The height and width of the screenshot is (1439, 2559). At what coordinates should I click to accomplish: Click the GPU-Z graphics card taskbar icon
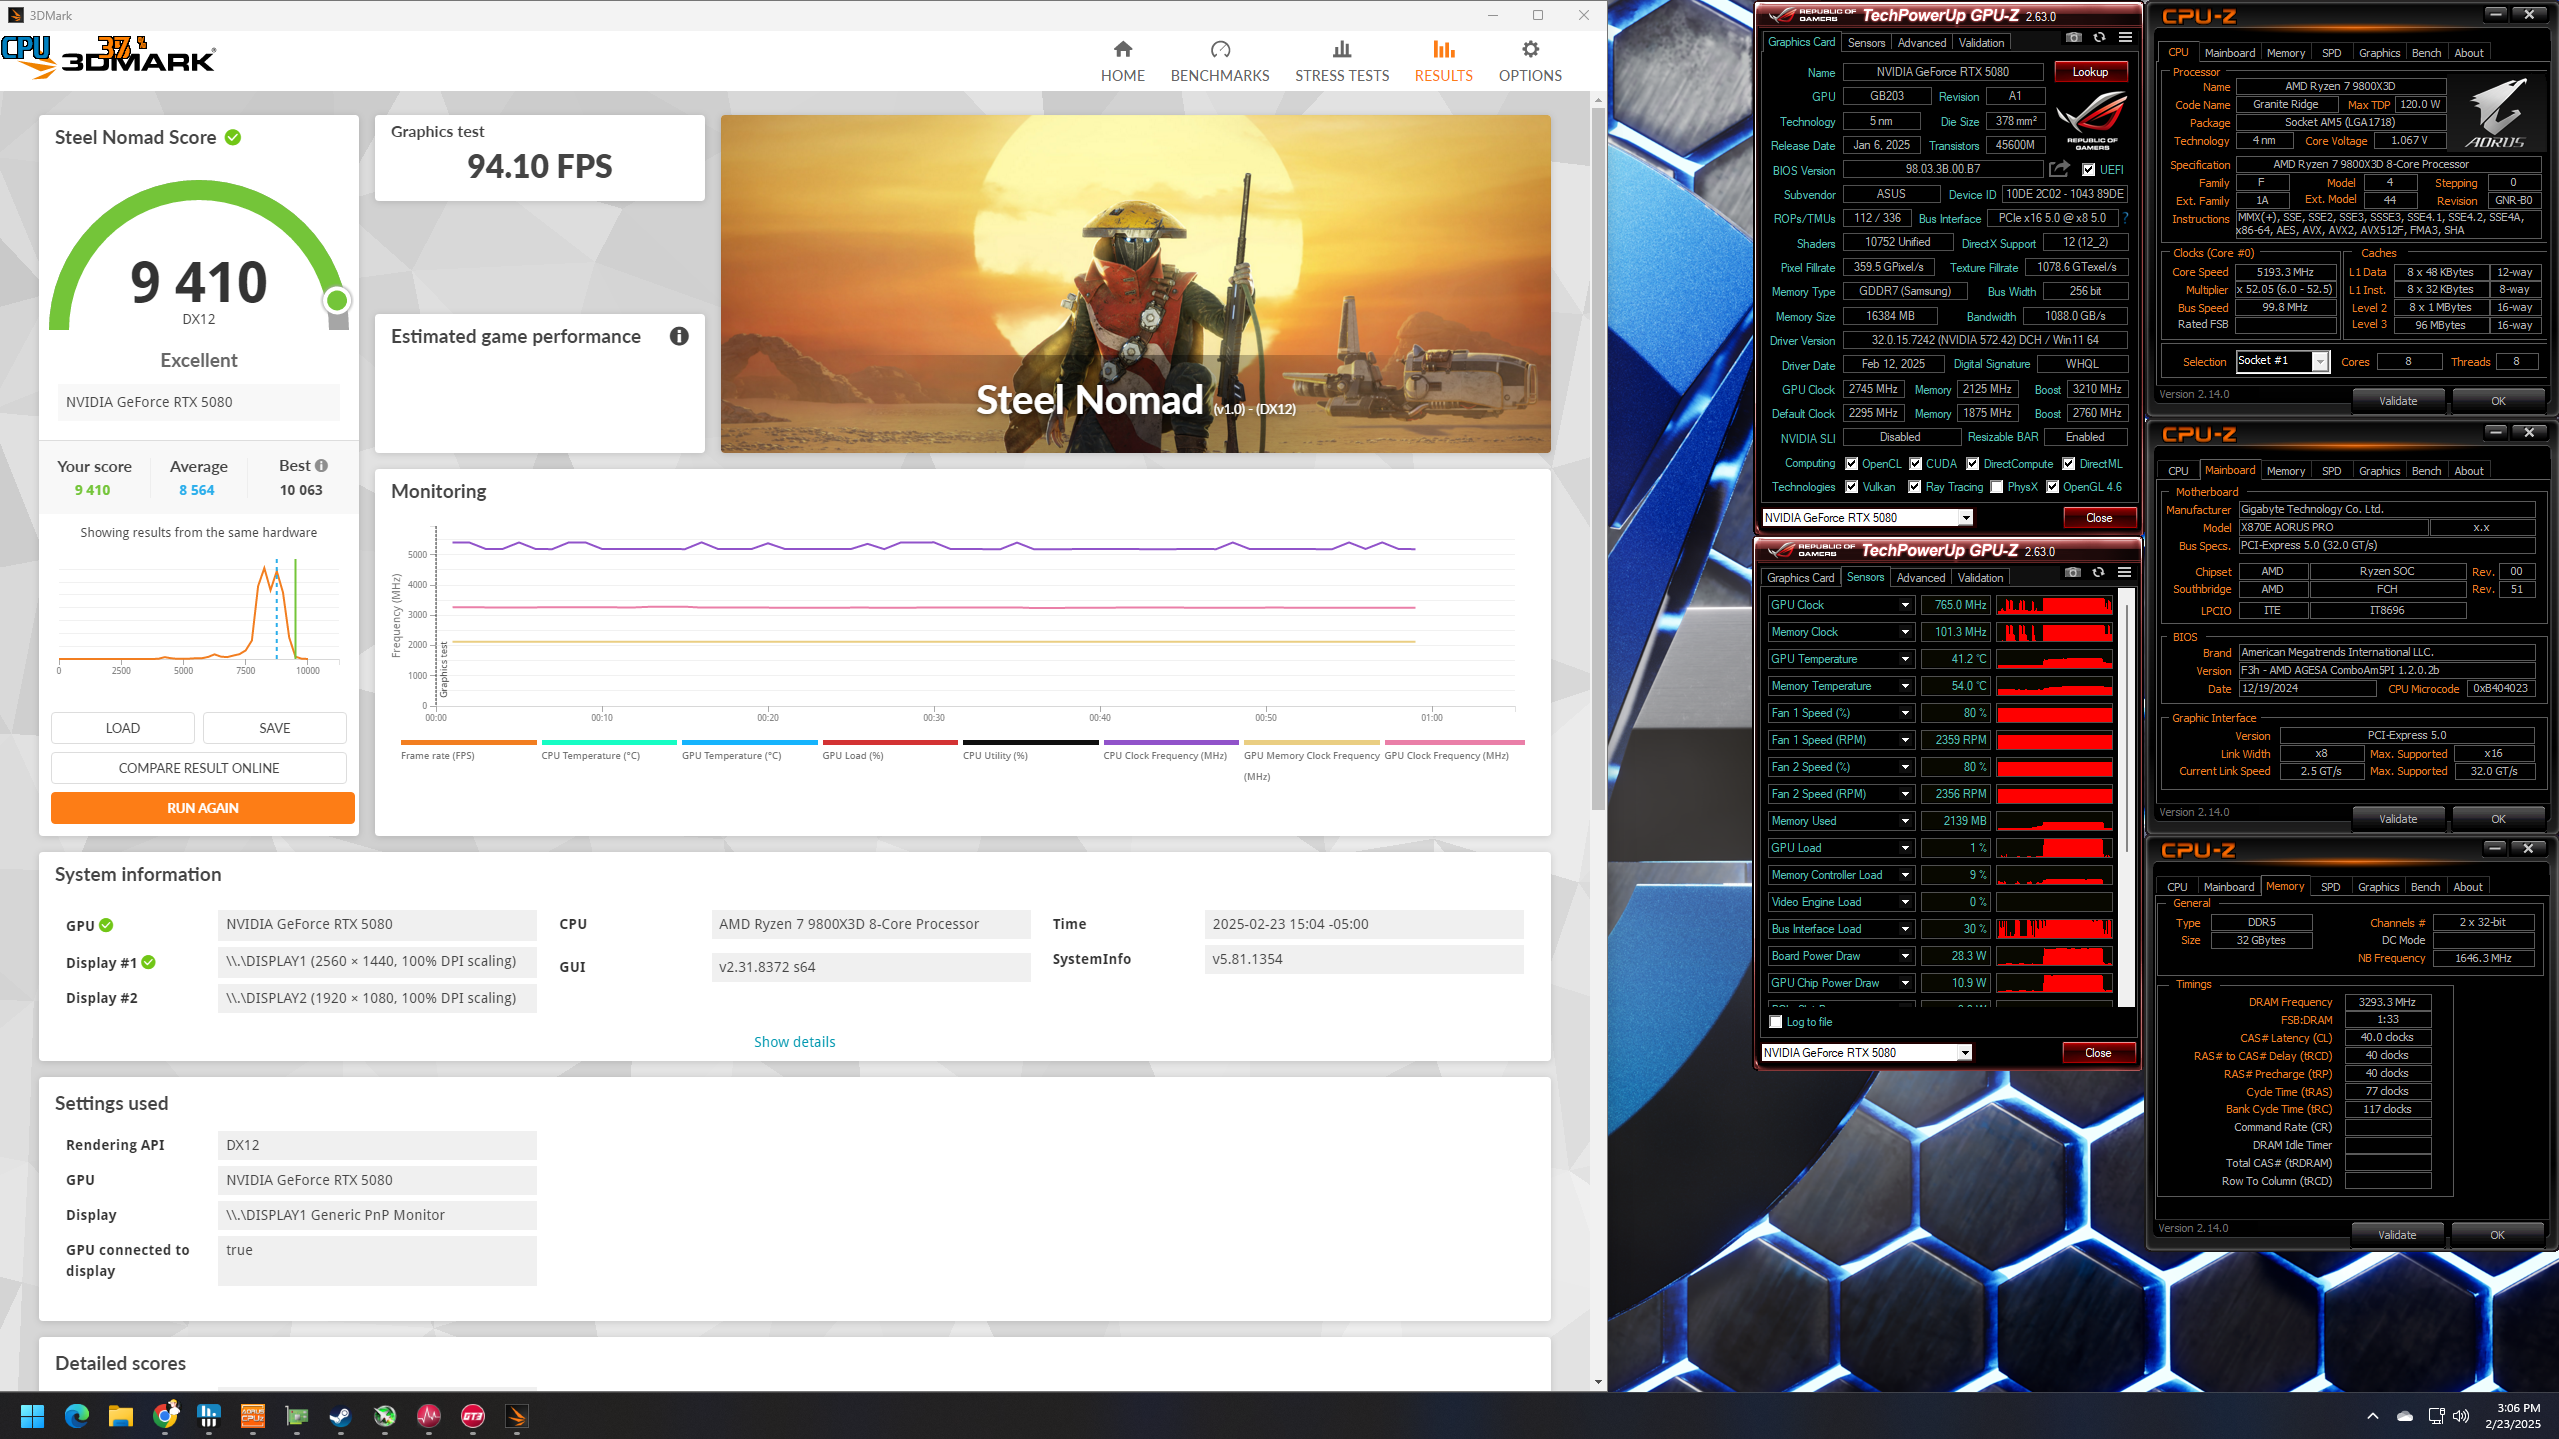point(297,1416)
